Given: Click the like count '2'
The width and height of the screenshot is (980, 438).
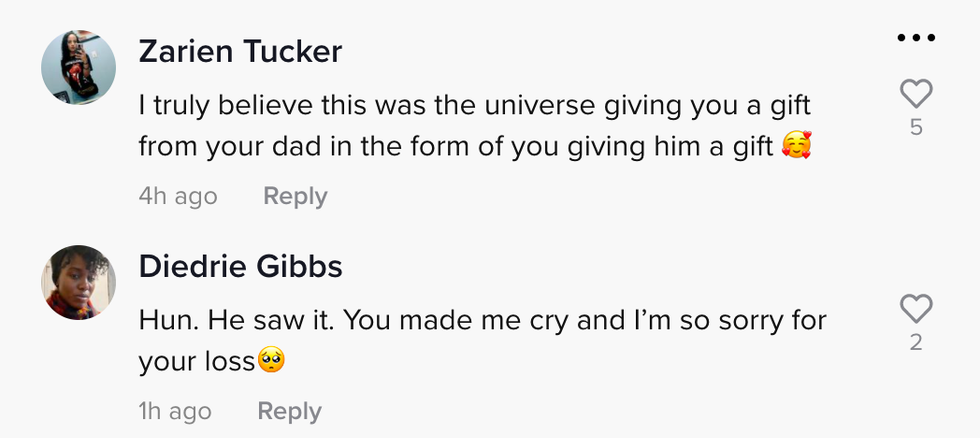Looking at the screenshot, I should pos(916,342).
